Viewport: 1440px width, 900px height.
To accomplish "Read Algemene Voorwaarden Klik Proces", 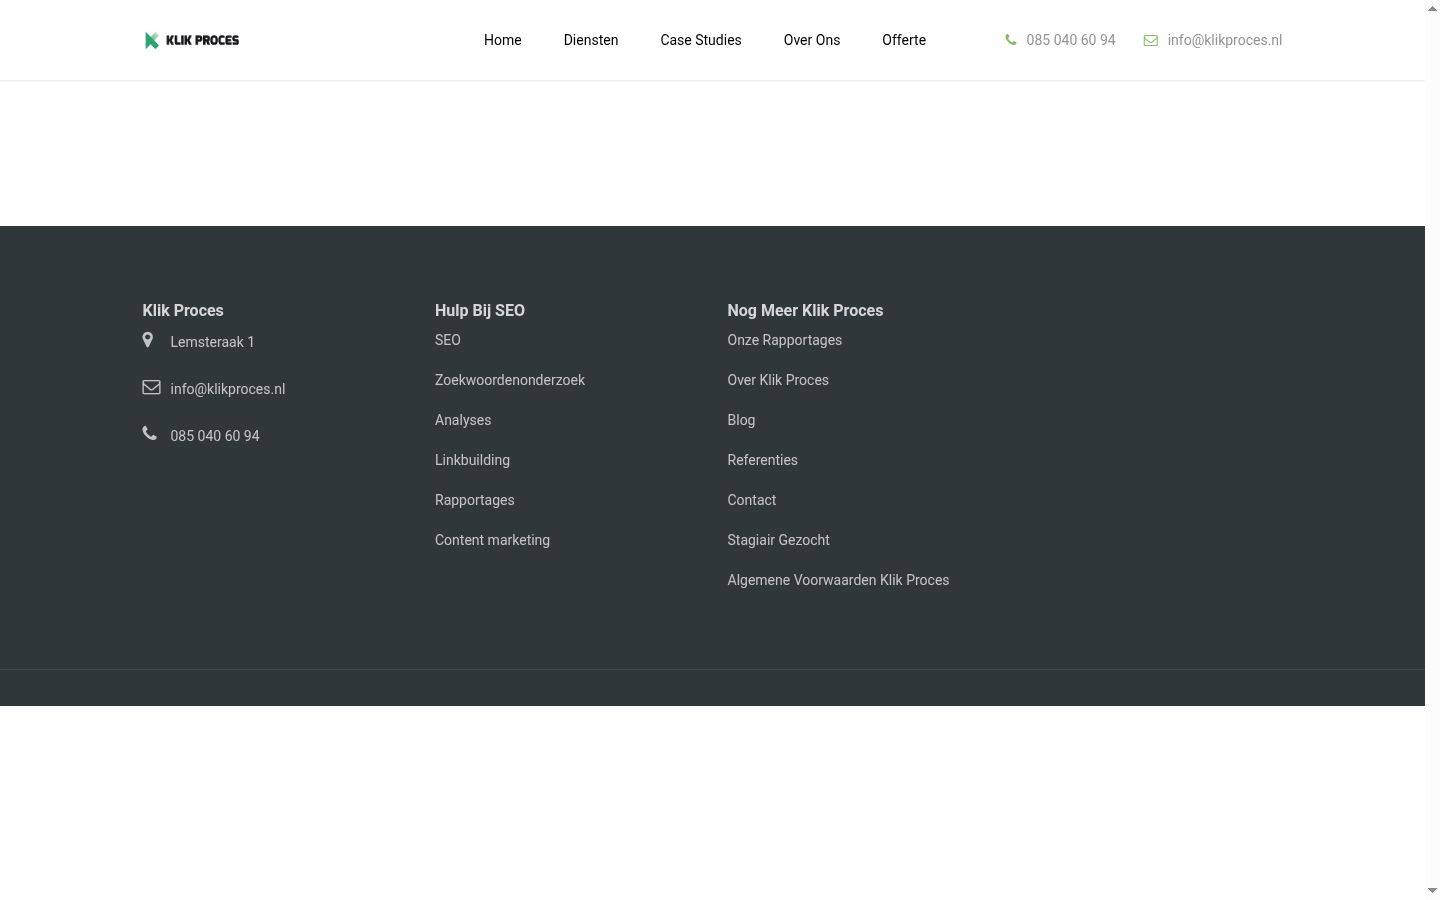I will (x=839, y=580).
